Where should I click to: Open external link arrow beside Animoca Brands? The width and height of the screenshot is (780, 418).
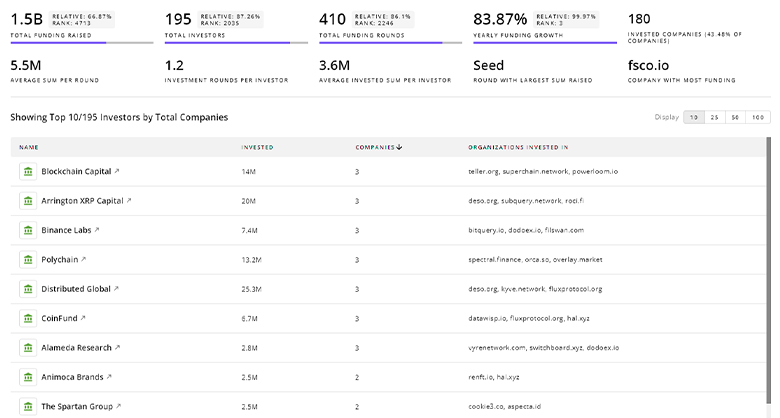pos(109,376)
